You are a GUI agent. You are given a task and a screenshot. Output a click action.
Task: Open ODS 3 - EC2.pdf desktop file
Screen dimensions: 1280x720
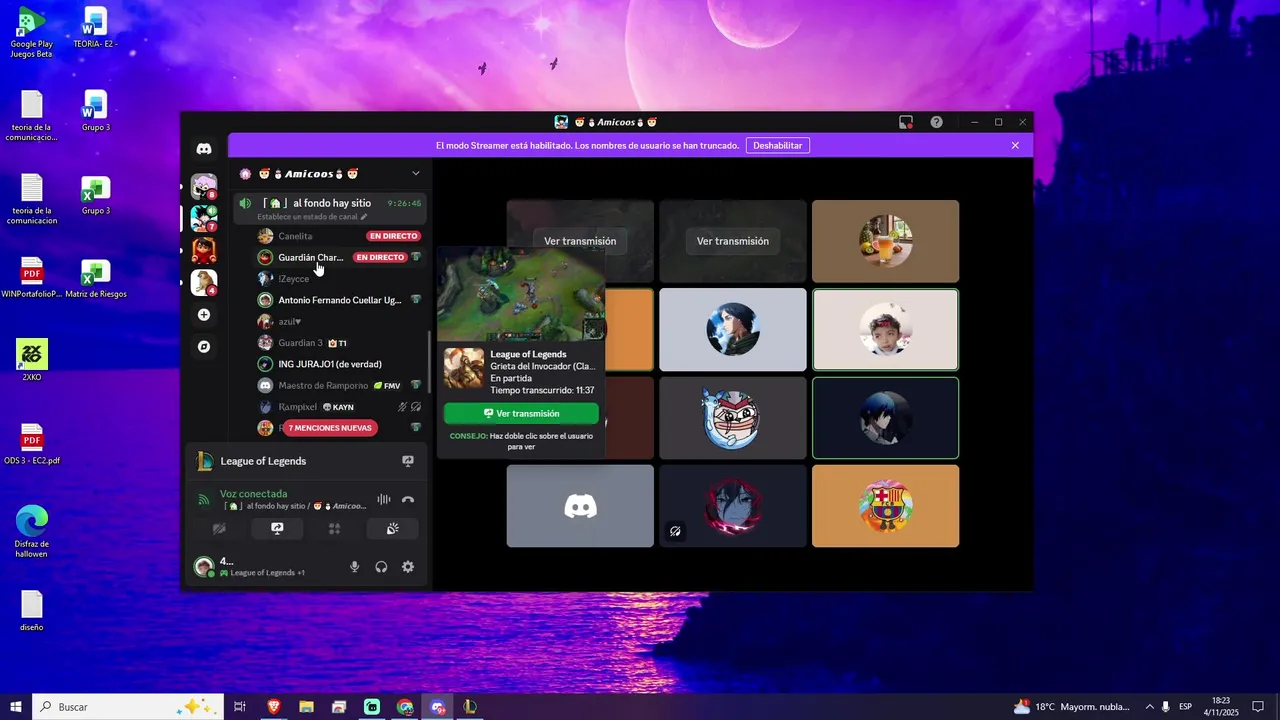(x=32, y=445)
